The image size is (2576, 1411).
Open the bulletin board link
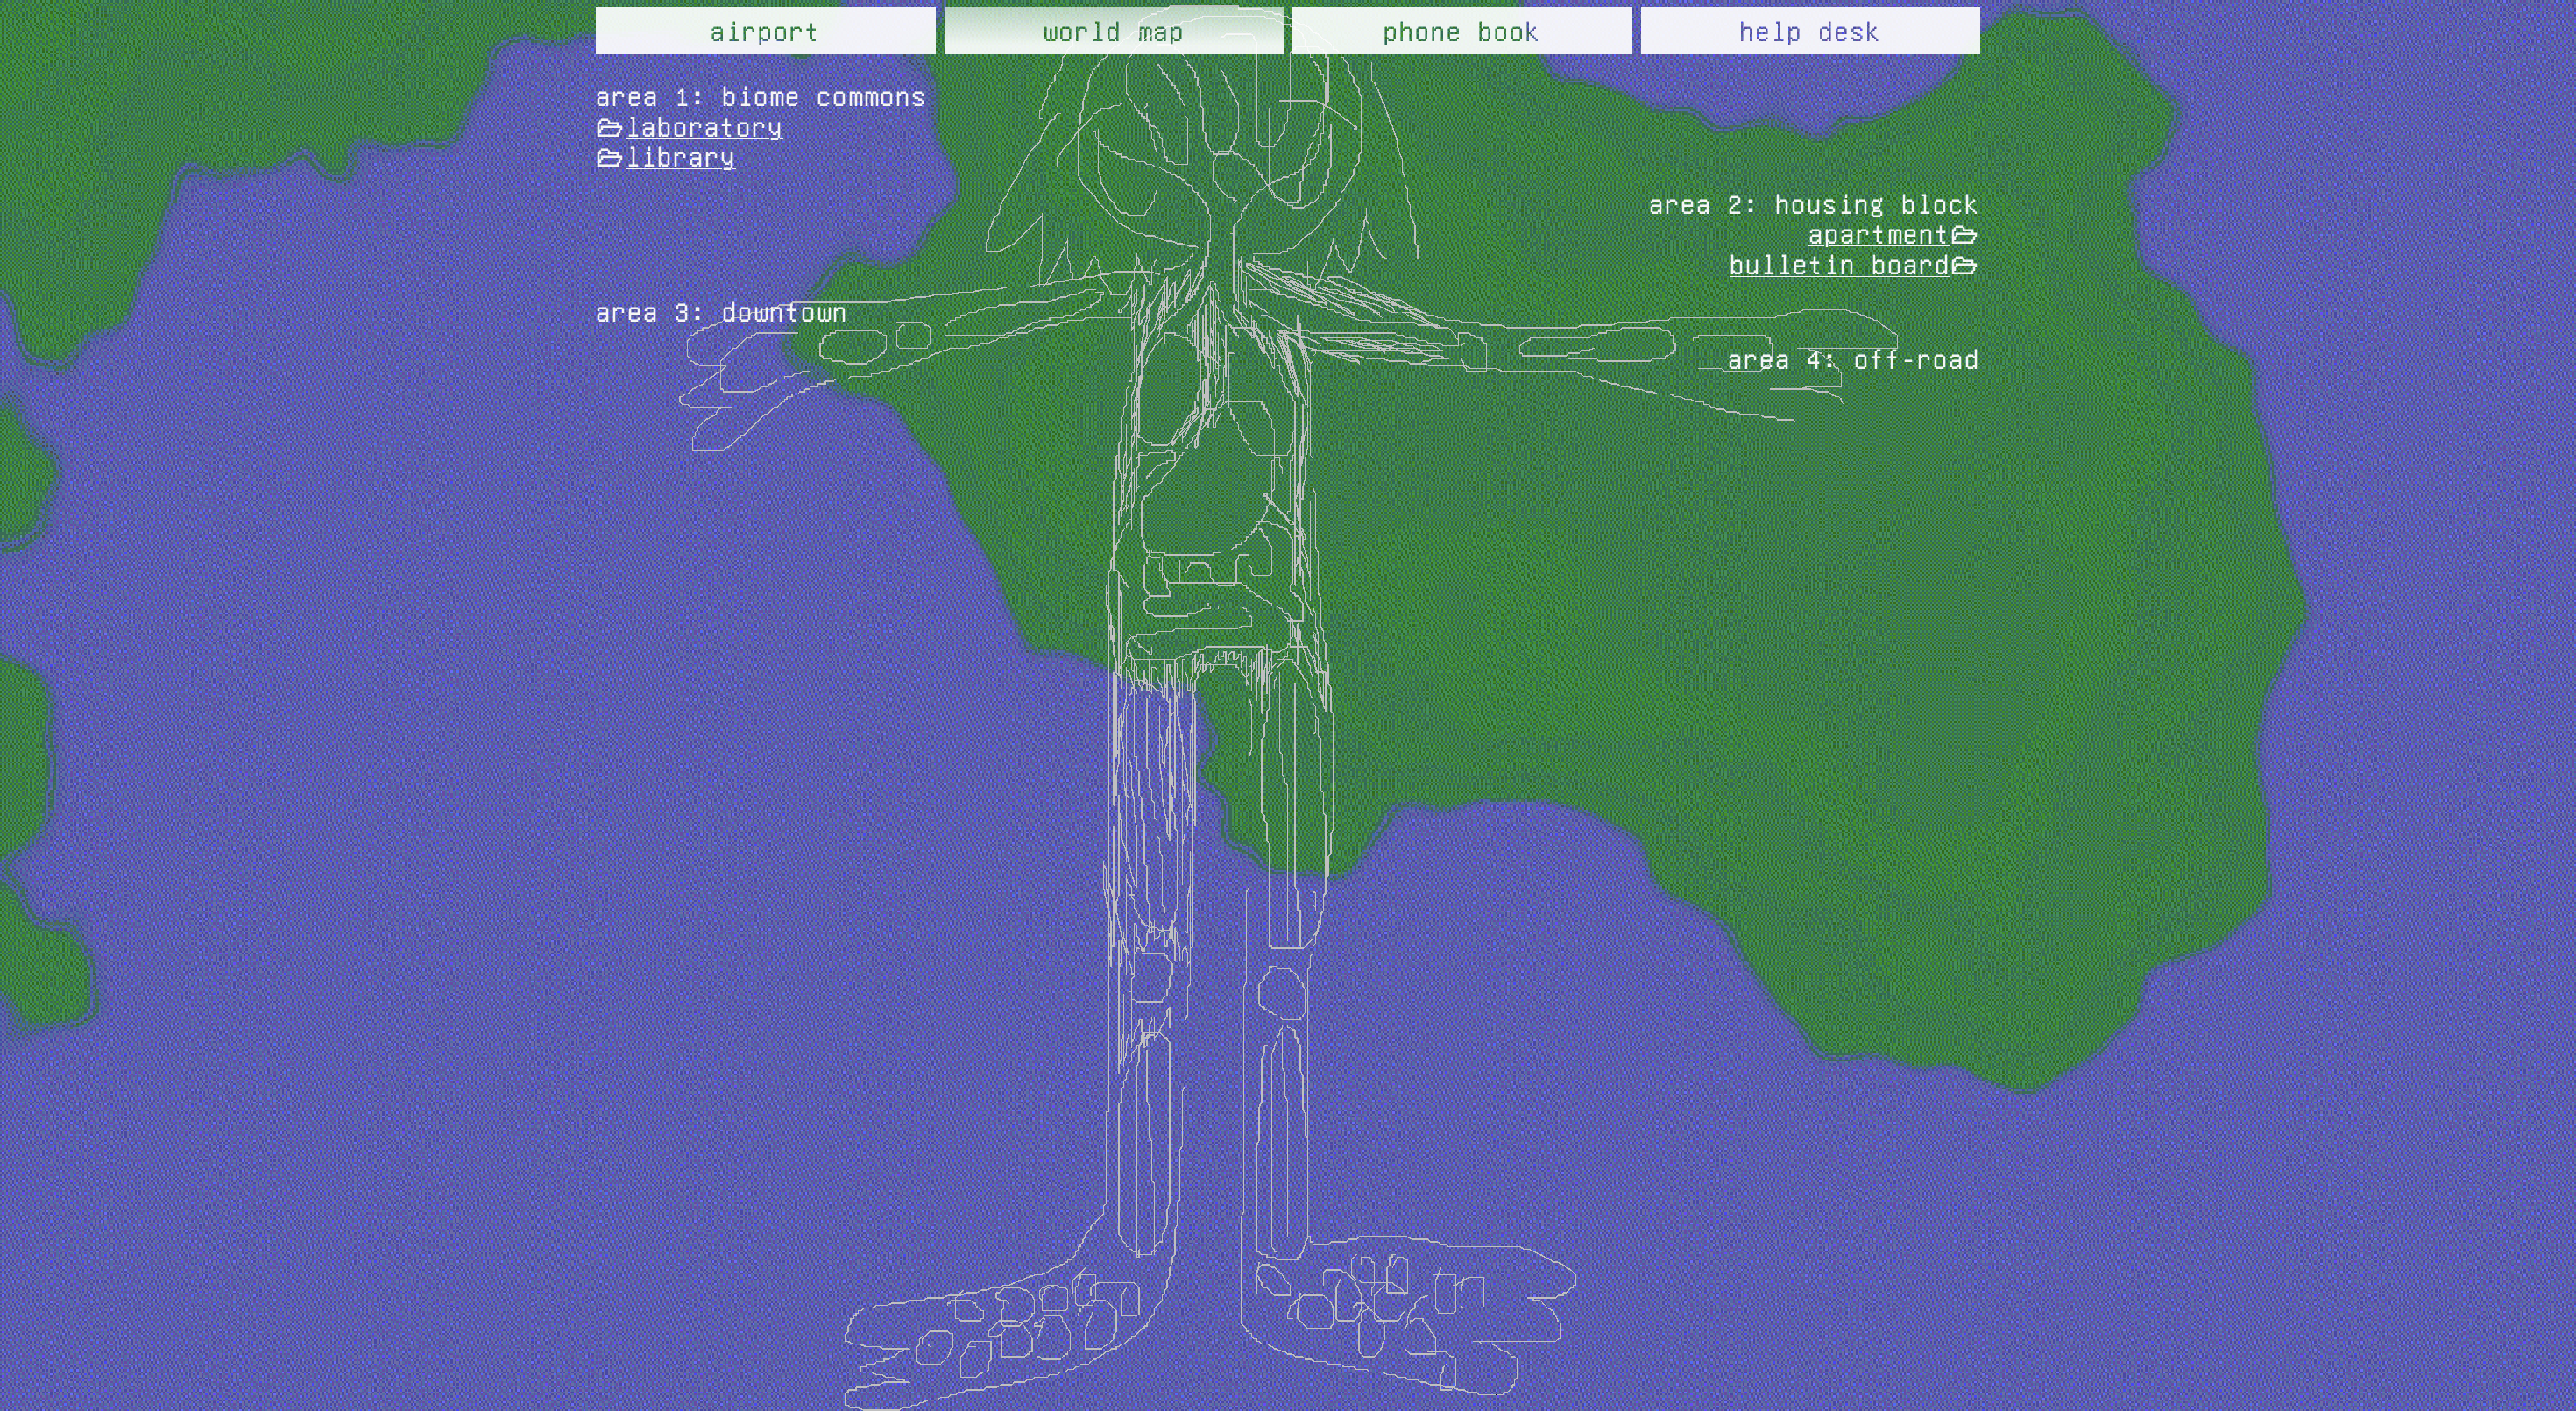(x=1839, y=265)
